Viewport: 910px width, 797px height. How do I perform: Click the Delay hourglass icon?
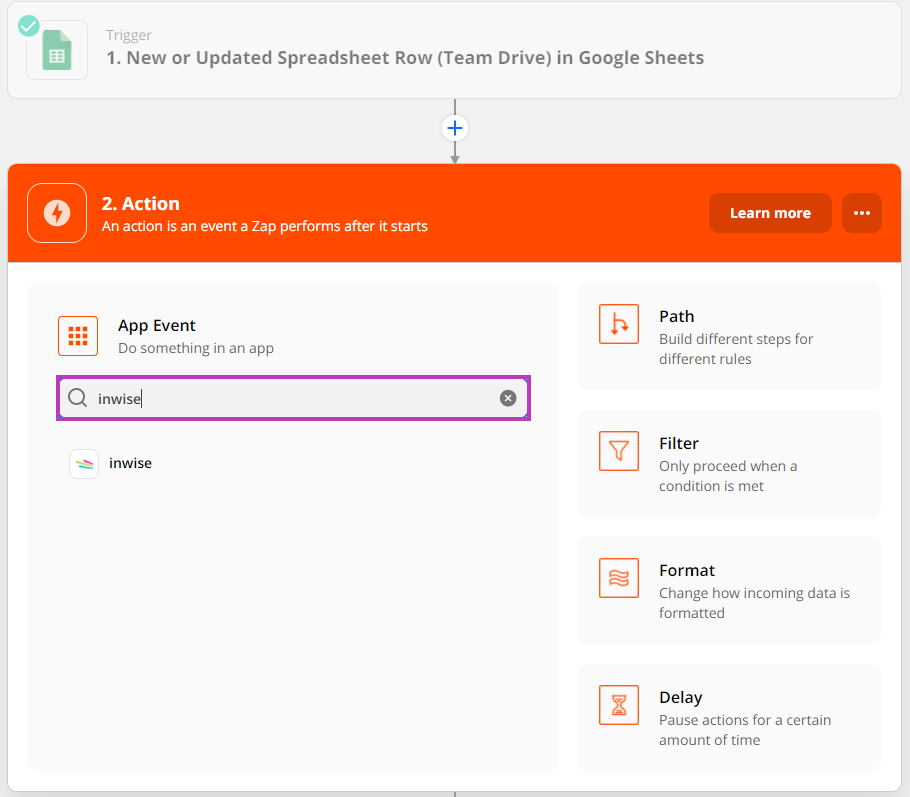(x=619, y=705)
